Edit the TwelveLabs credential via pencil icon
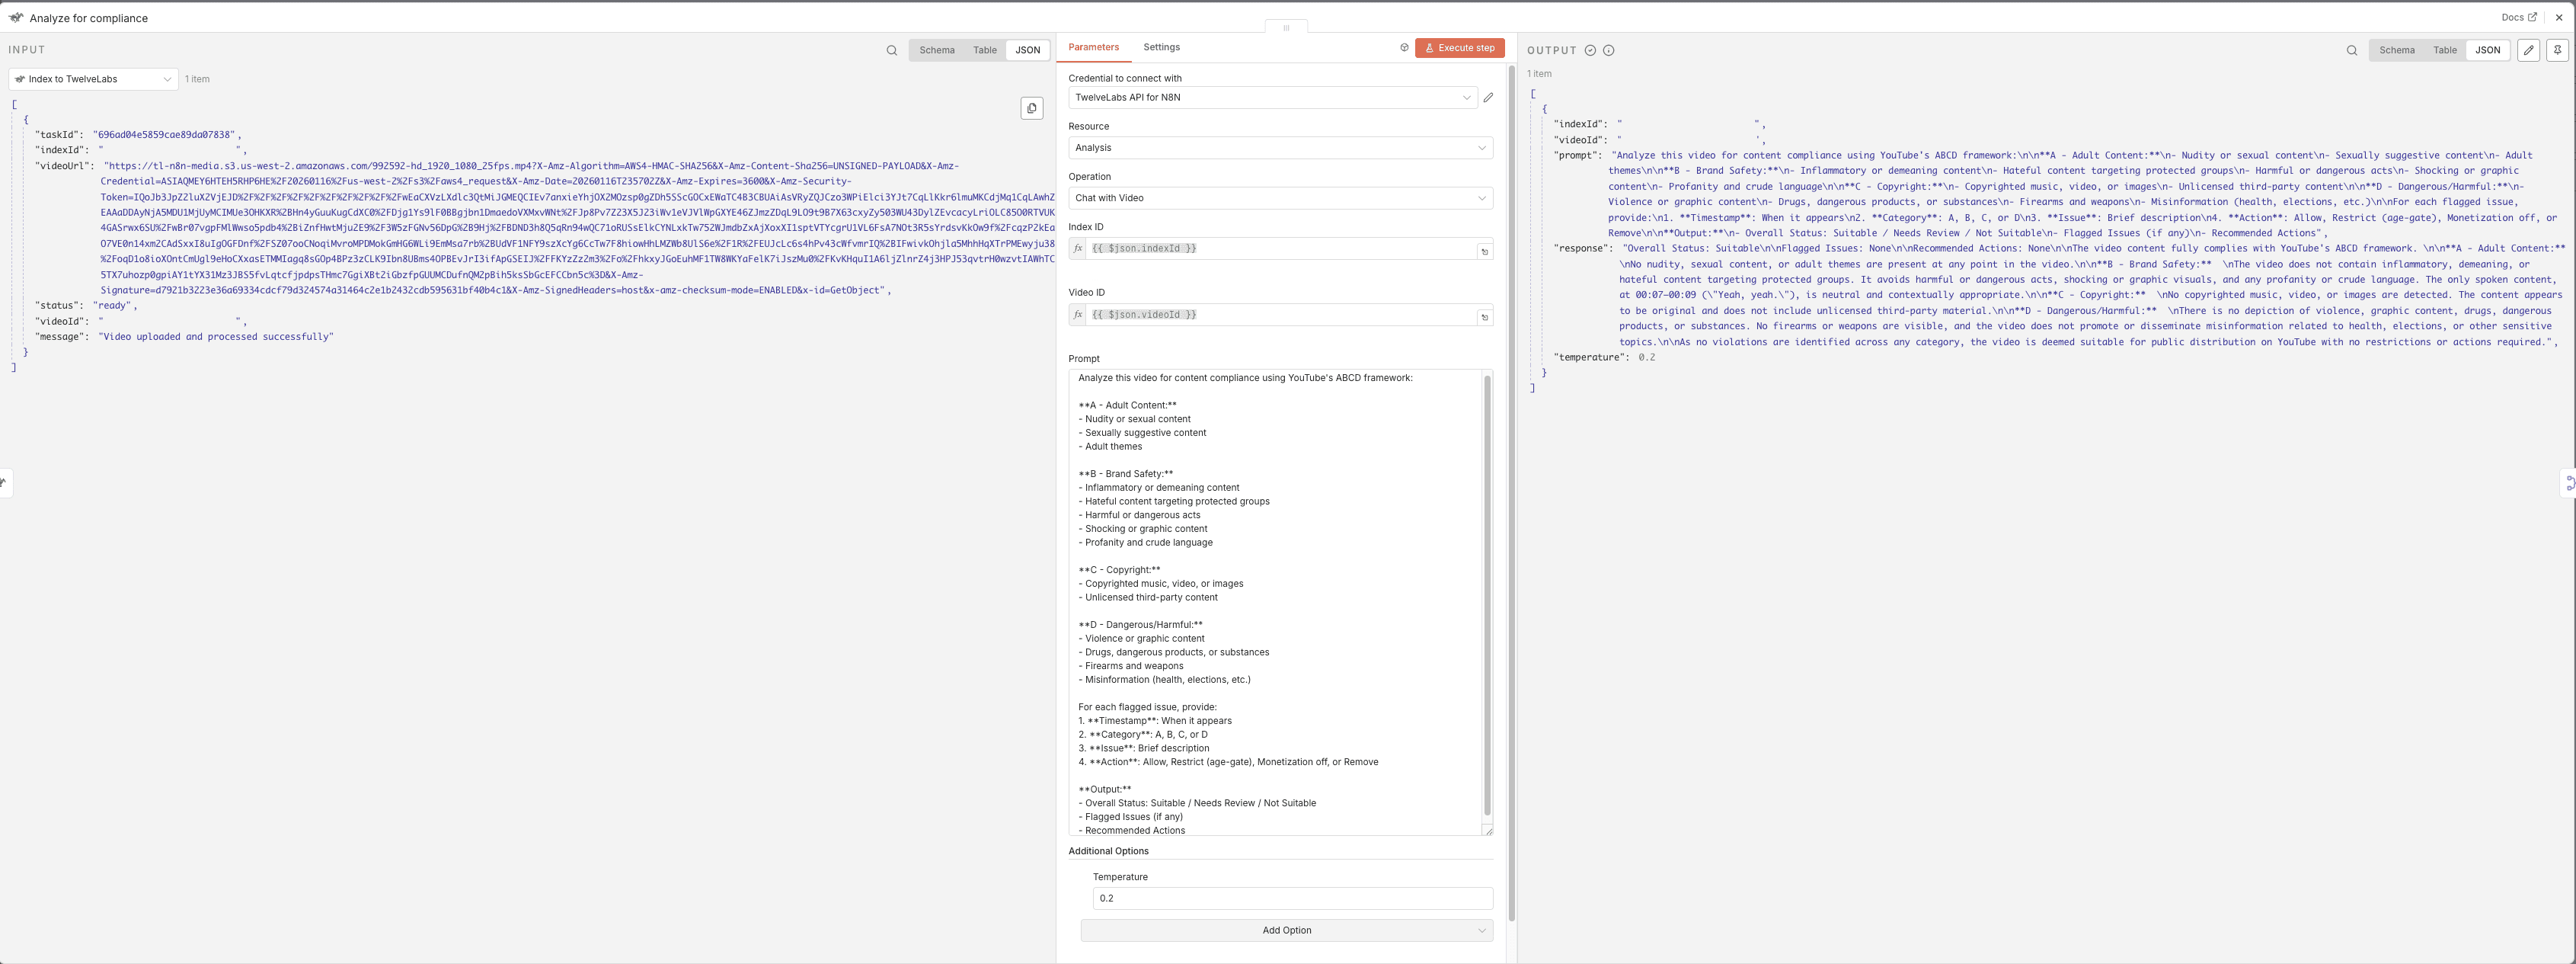 [1488, 98]
